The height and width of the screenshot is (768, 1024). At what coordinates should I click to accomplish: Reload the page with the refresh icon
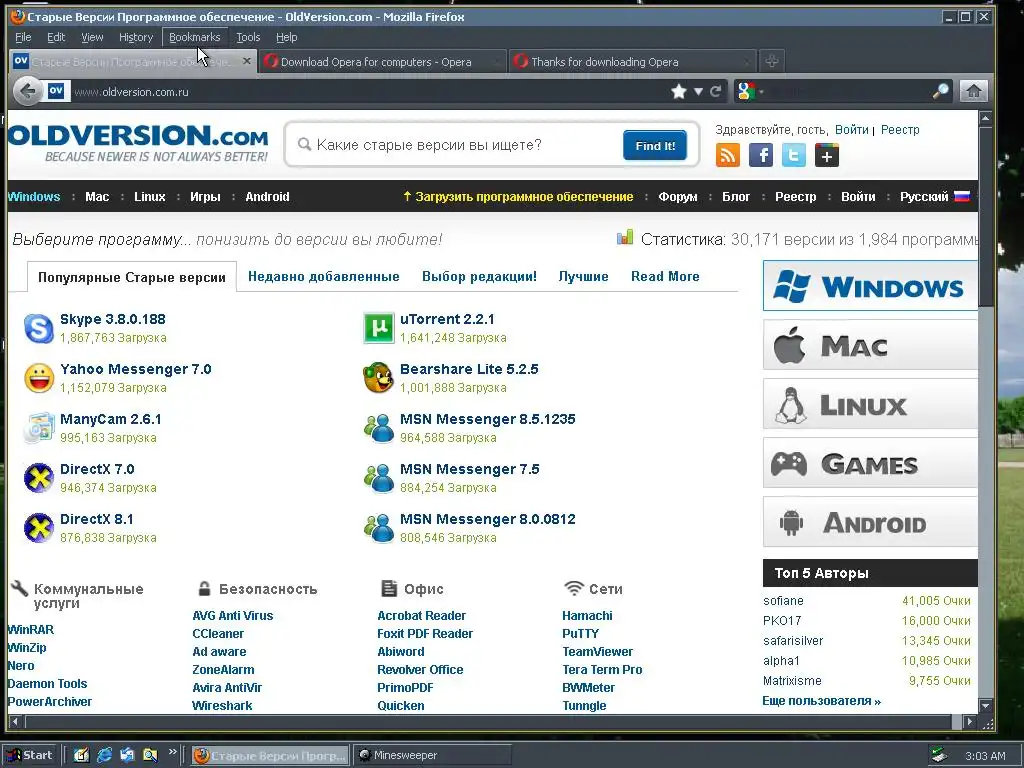tap(716, 91)
